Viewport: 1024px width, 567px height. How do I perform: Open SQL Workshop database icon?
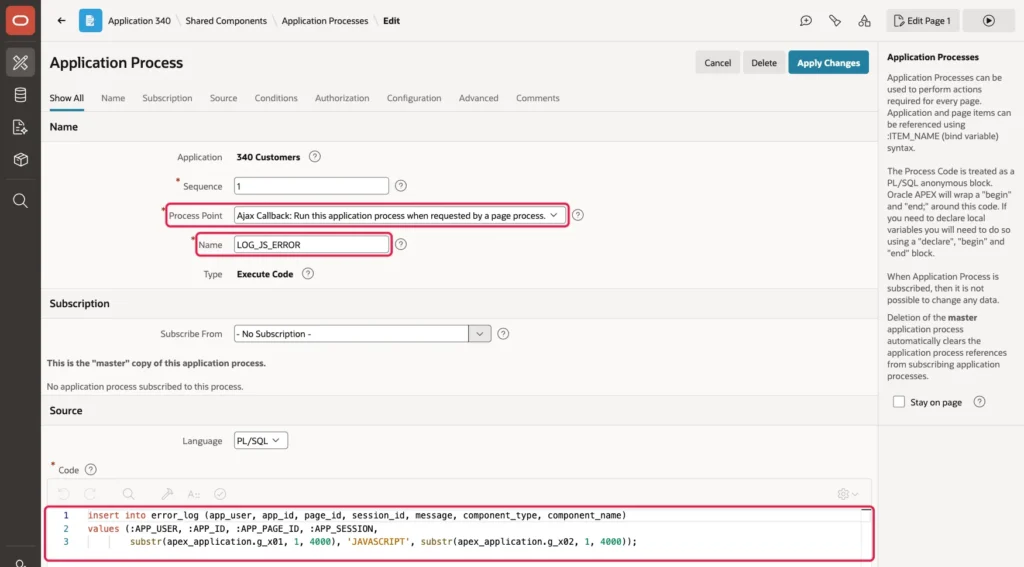coord(20,95)
